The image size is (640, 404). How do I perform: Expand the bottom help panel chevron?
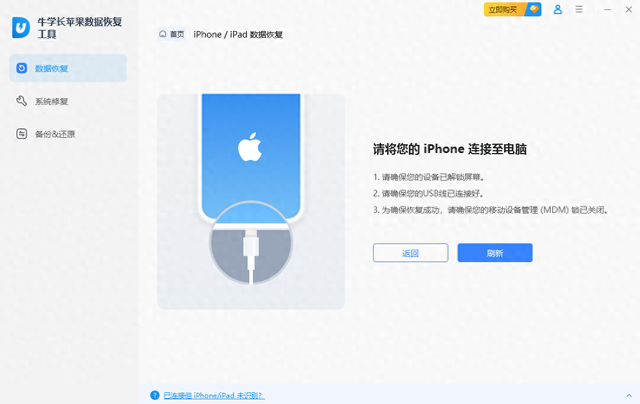629,395
